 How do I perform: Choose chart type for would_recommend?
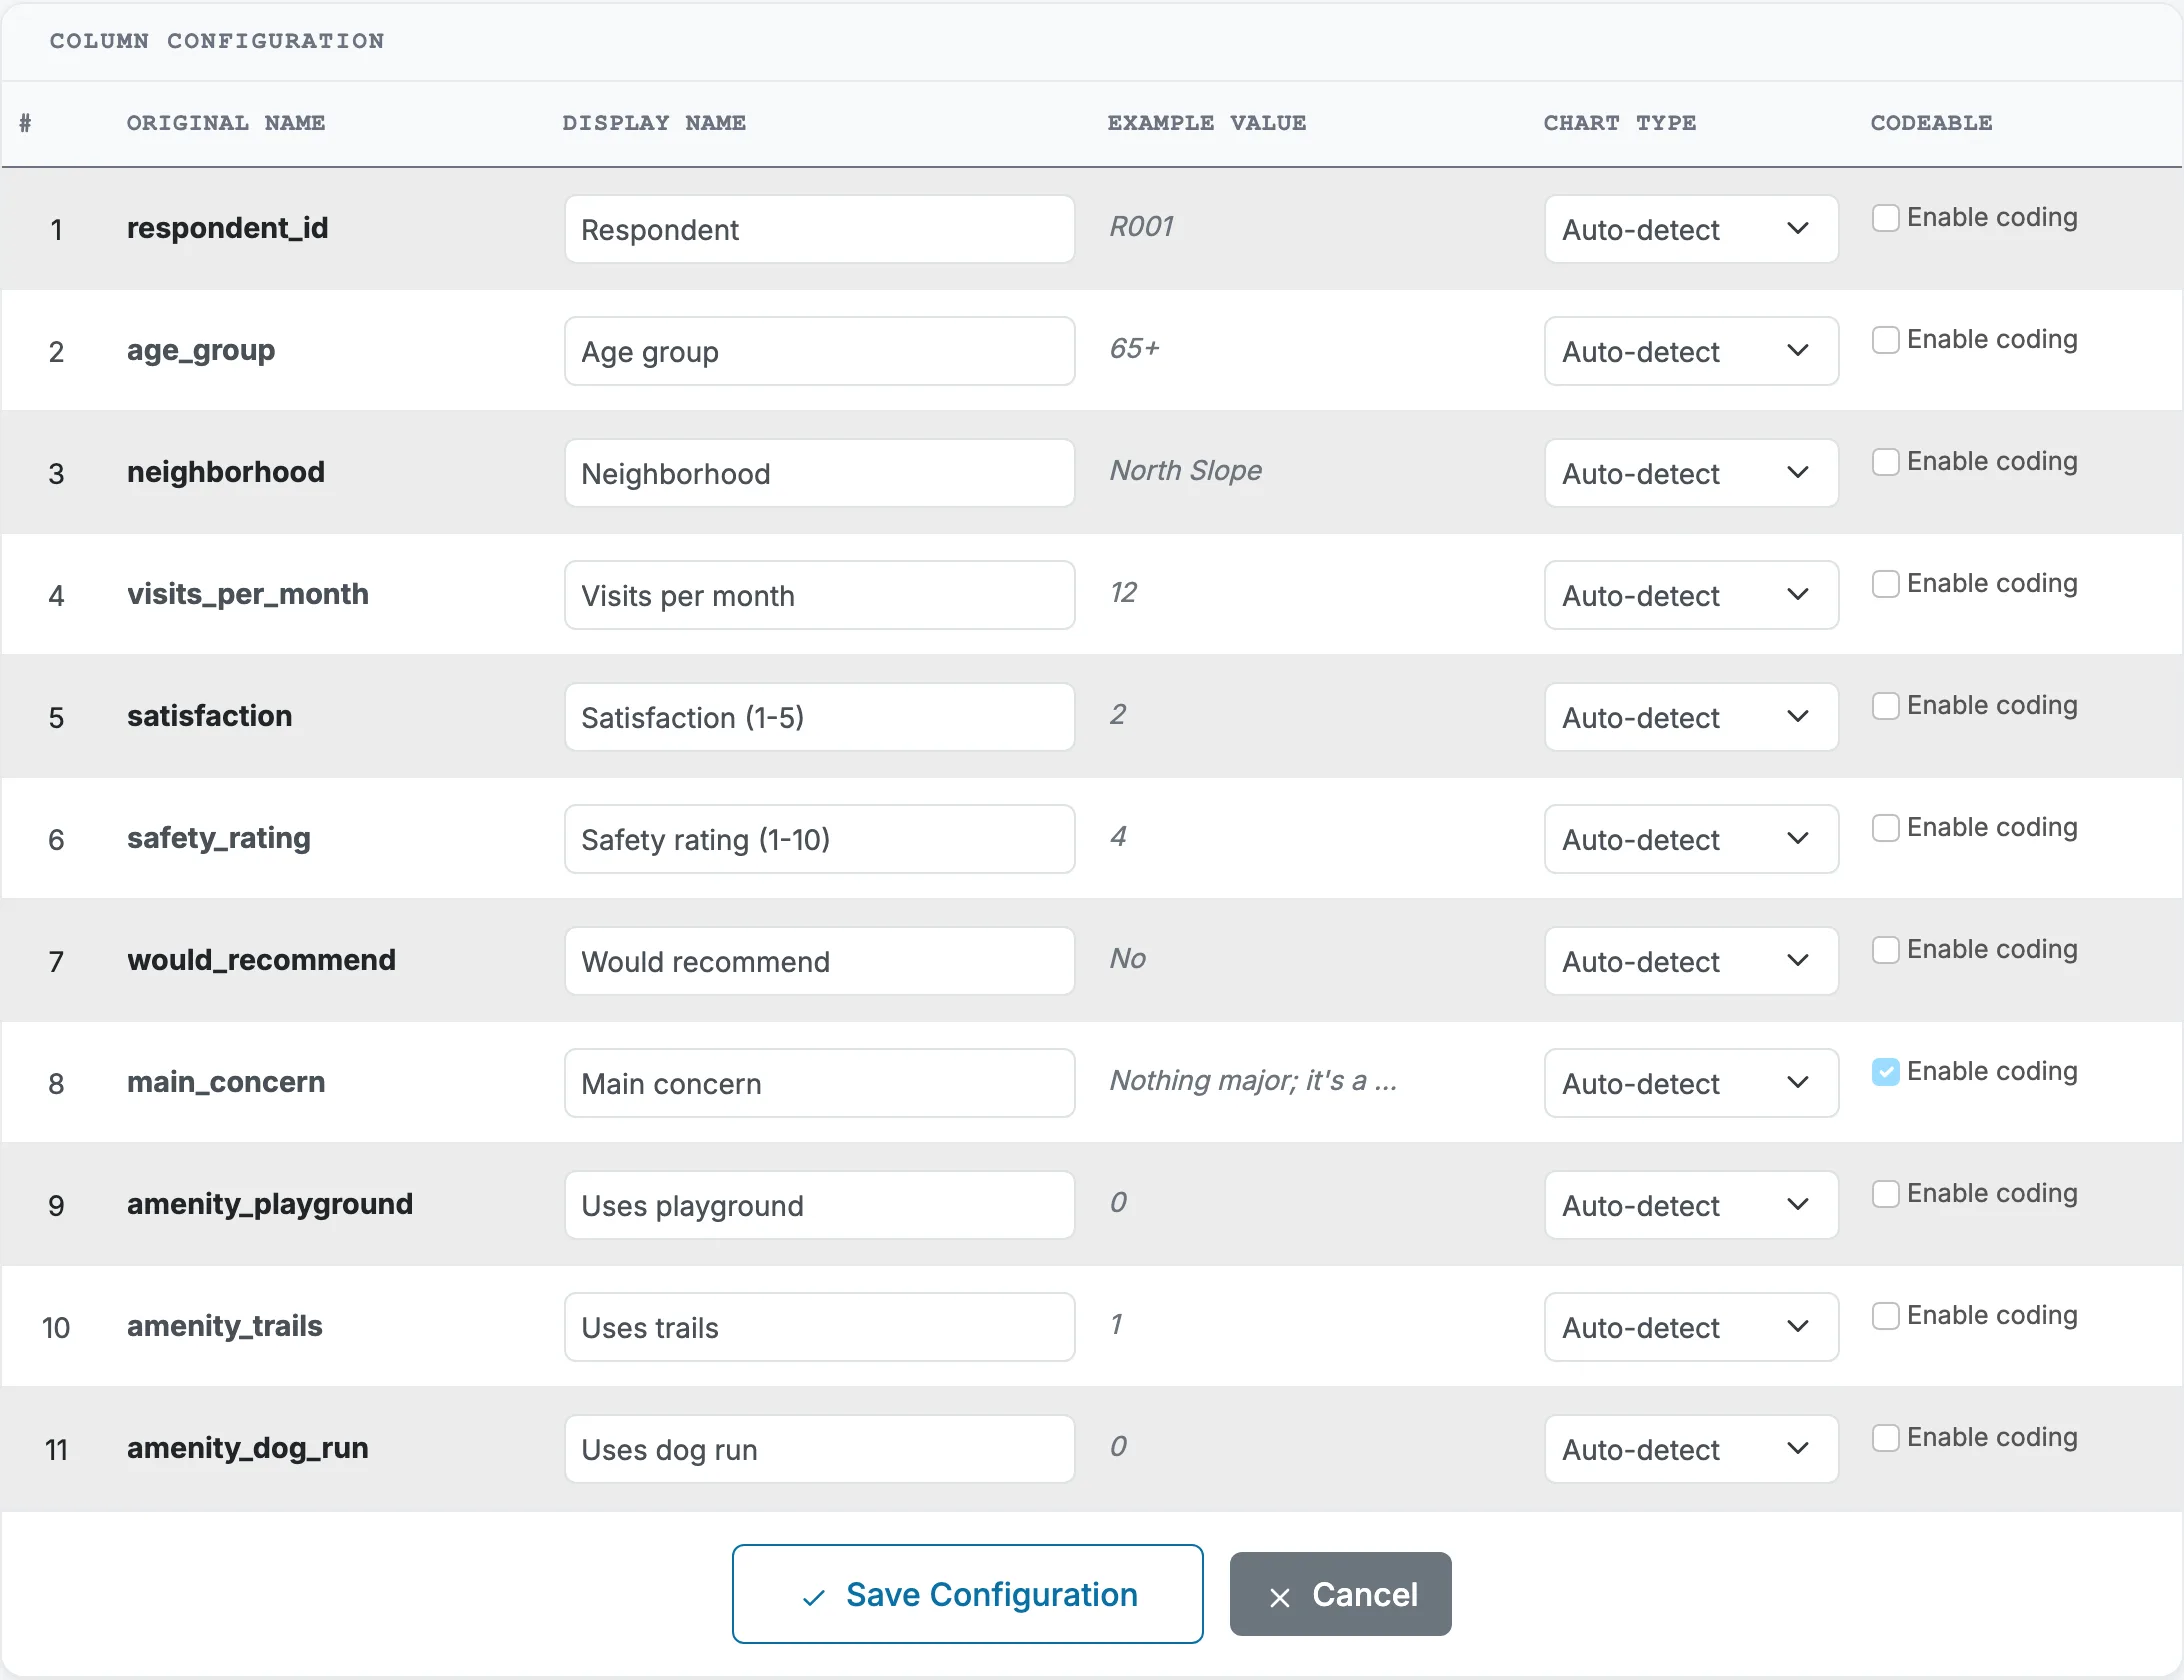1691,961
